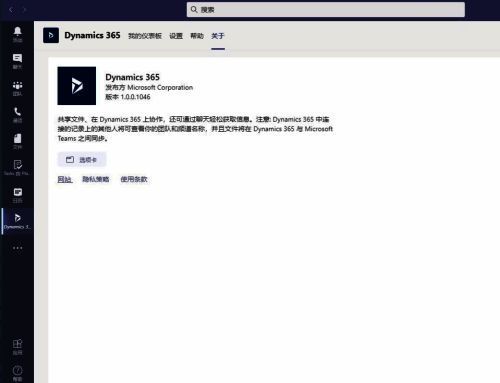This screenshot has height=383, width=500.
Task: Open the Files icon in sidebar
Action: click(x=17, y=141)
